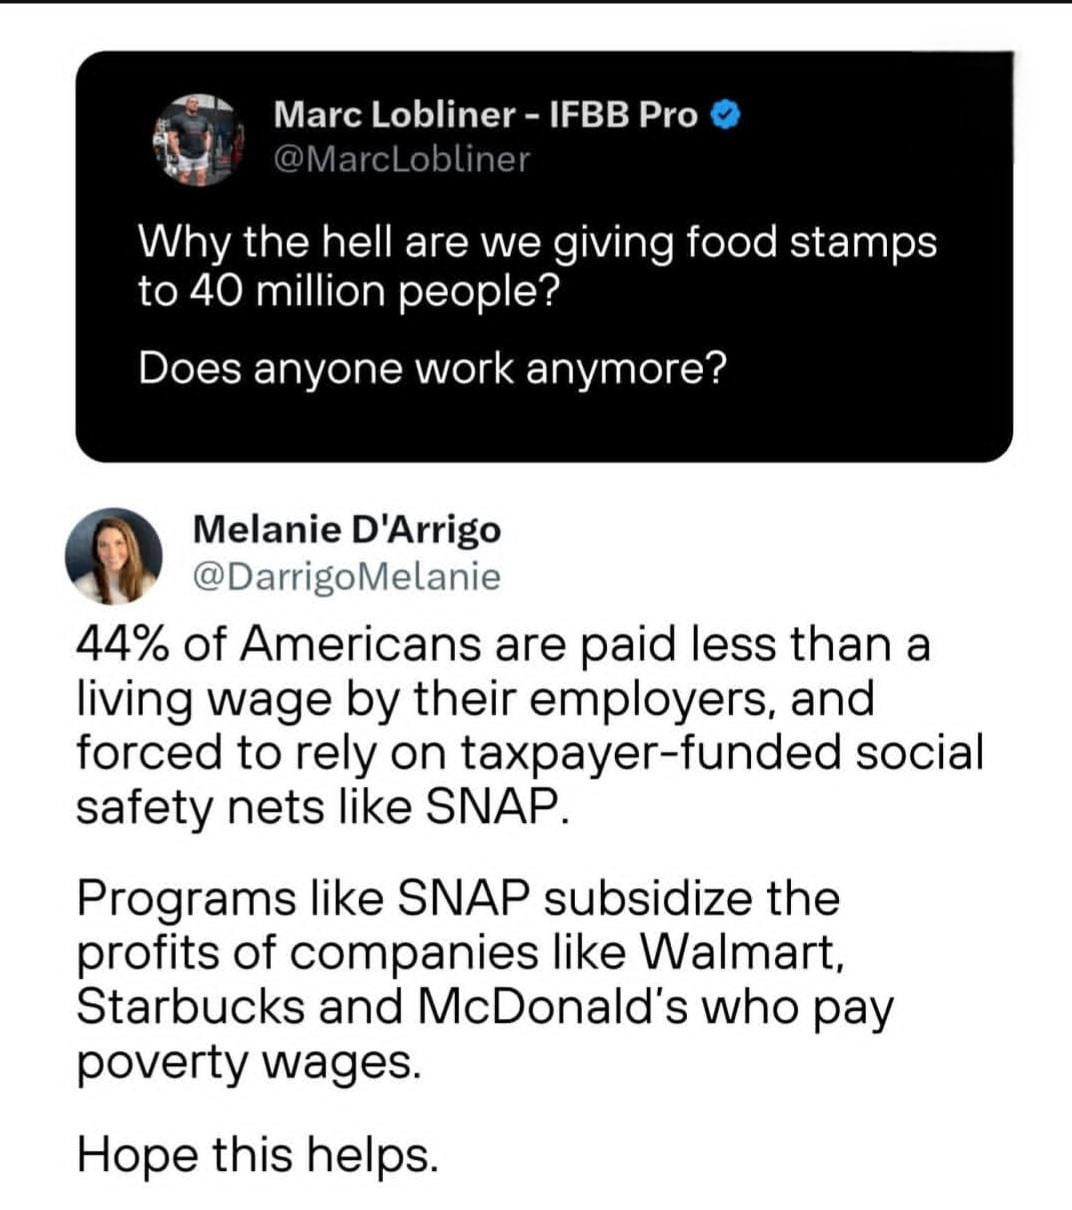Click "Does anyone work anymore?" text
Screen dimensions: 1072x1210
pos(432,369)
